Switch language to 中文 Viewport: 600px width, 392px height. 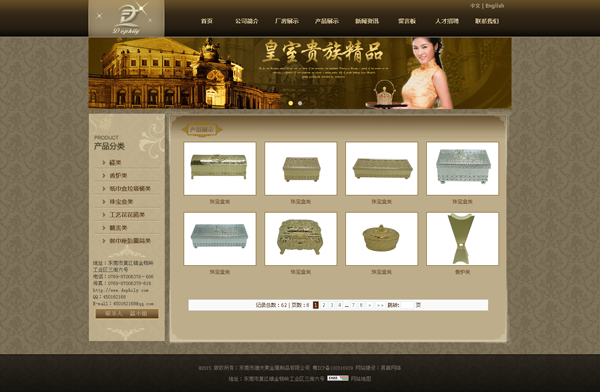(475, 6)
